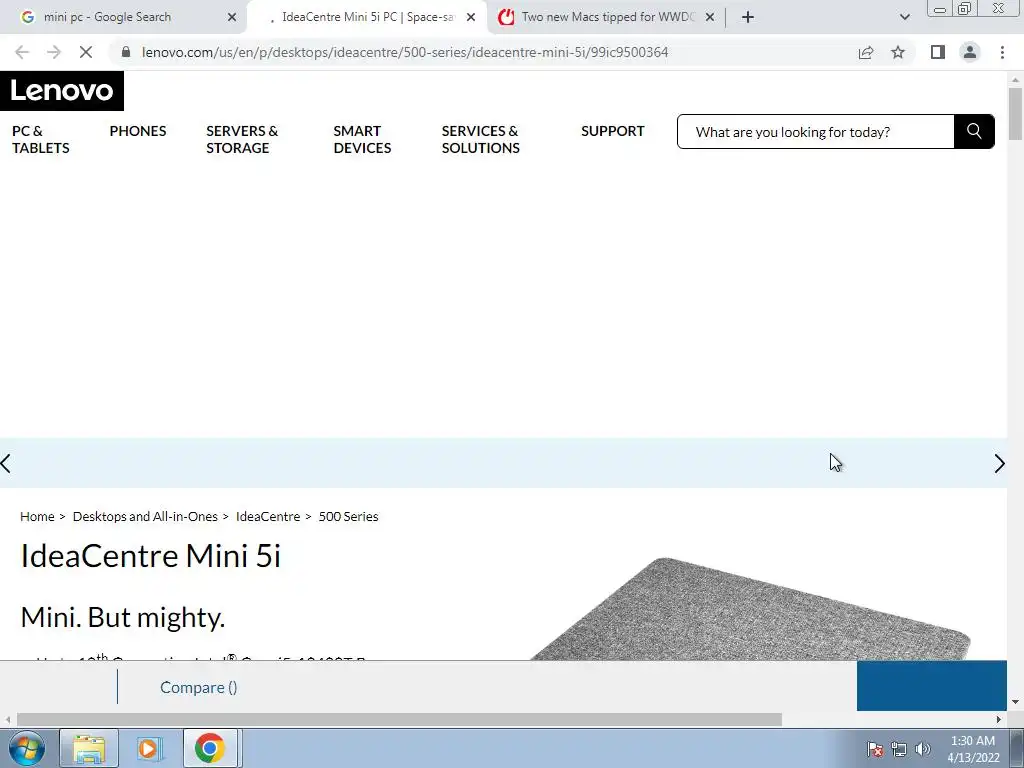Image resolution: width=1024 pixels, height=768 pixels.
Task: Click the horizontal scroll right arrow
Action: pos(999,720)
